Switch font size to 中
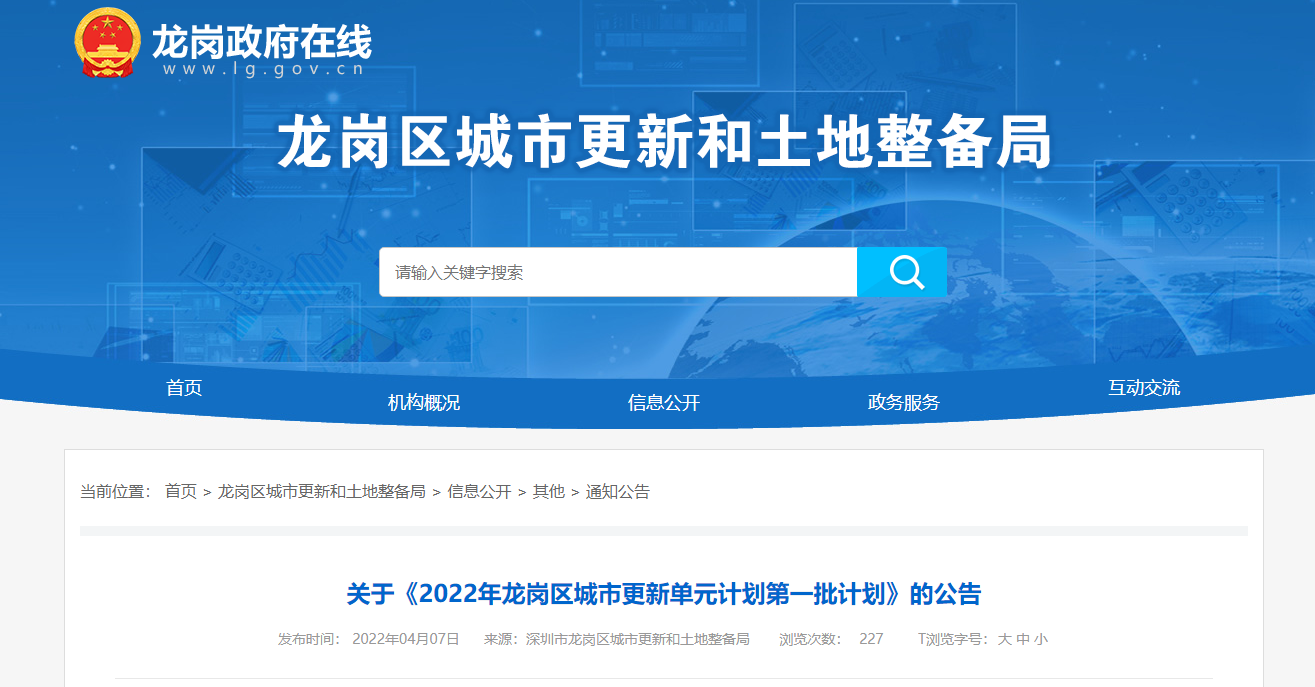The image size is (1315, 687). point(1022,639)
